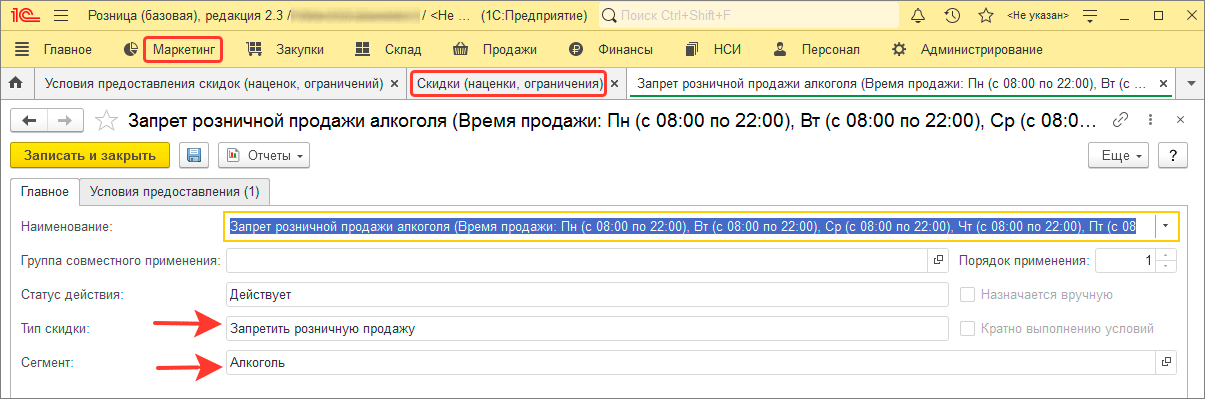Open the Сегмент selection button
This screenshot has height=399, width=1205.
click(x=1166, y=362)
